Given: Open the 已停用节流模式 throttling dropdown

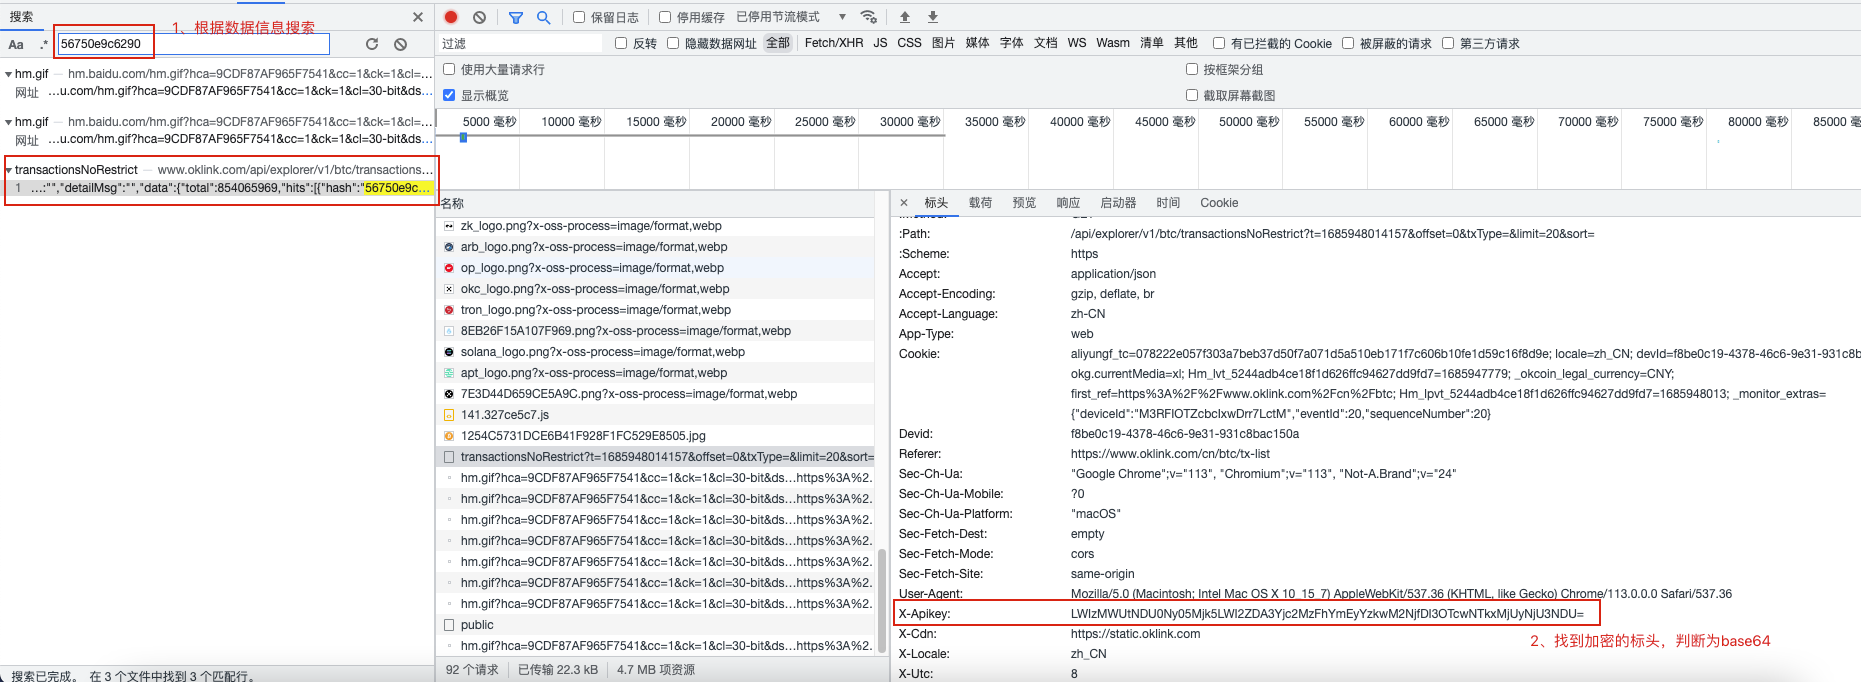Looking at the screenshot, I should (x=791, y=17).
